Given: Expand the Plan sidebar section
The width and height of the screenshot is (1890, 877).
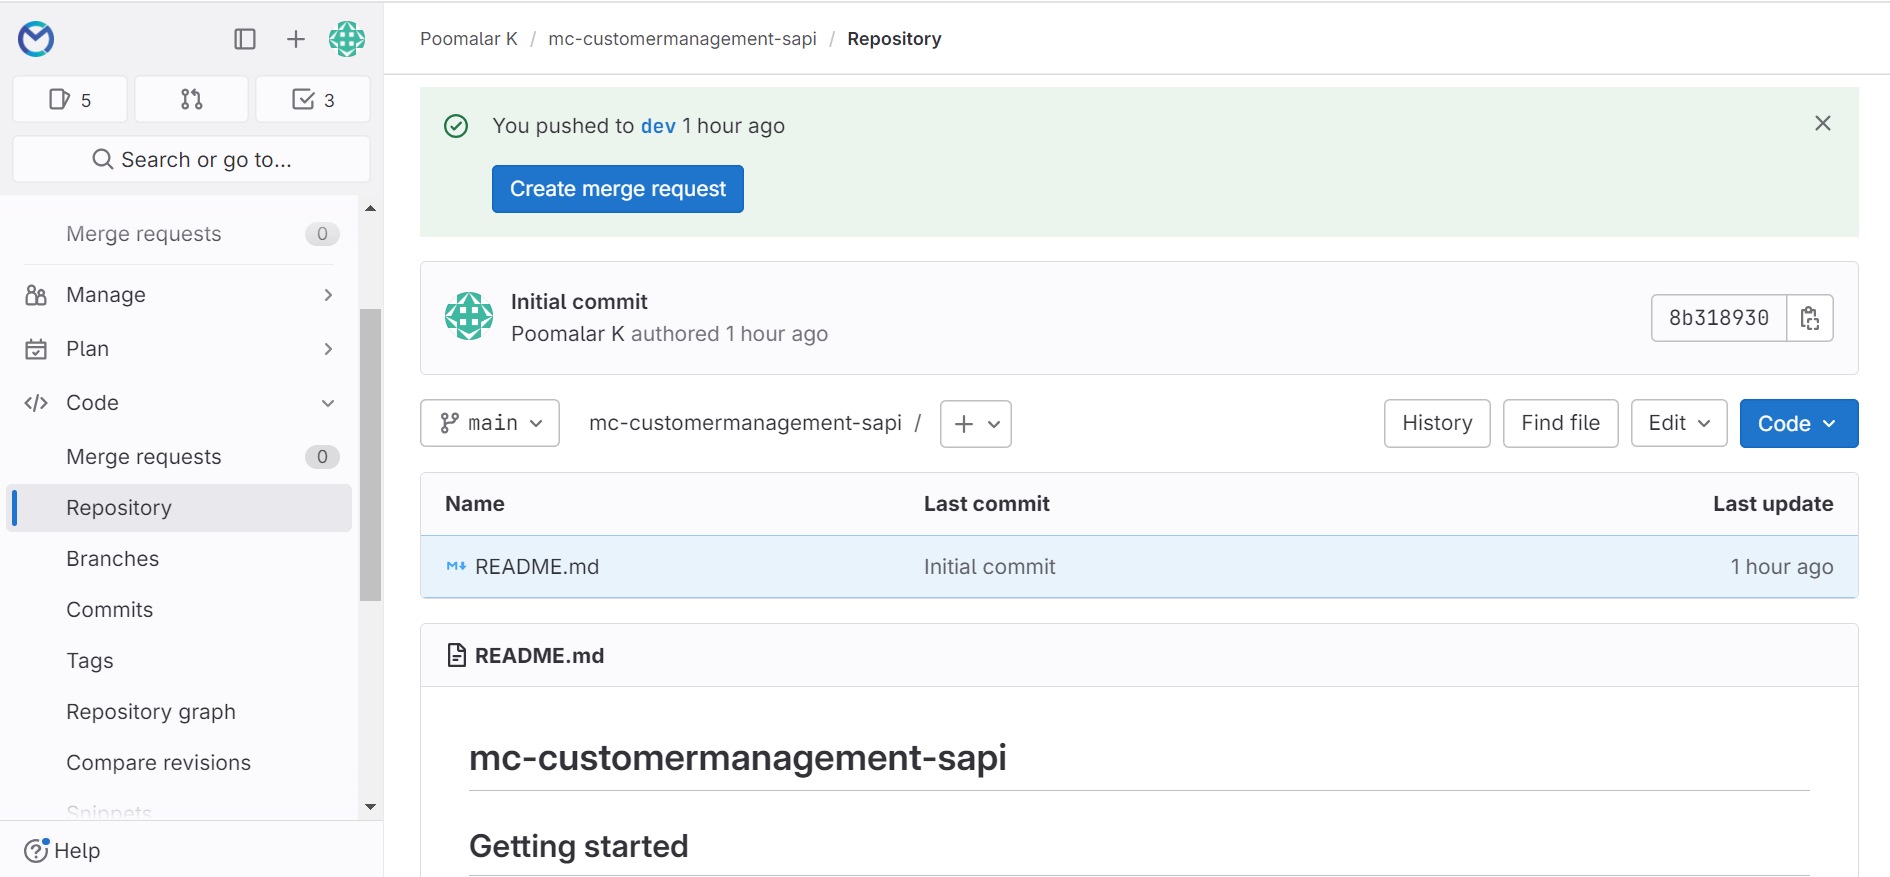Looking at the screenshot, I should [x=180, y=349].
